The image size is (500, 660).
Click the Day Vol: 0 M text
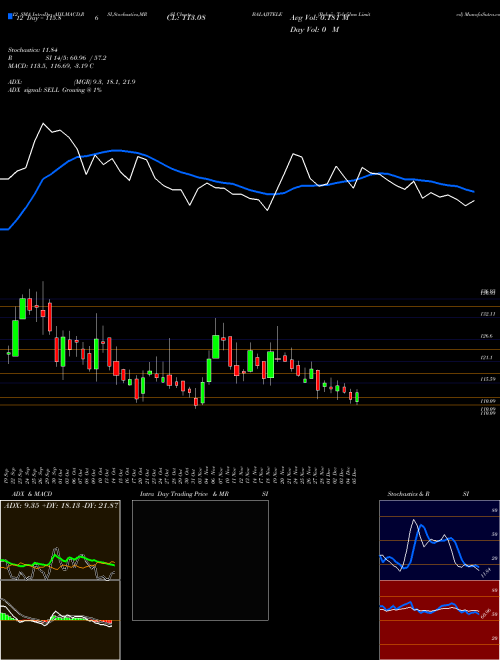314,29
